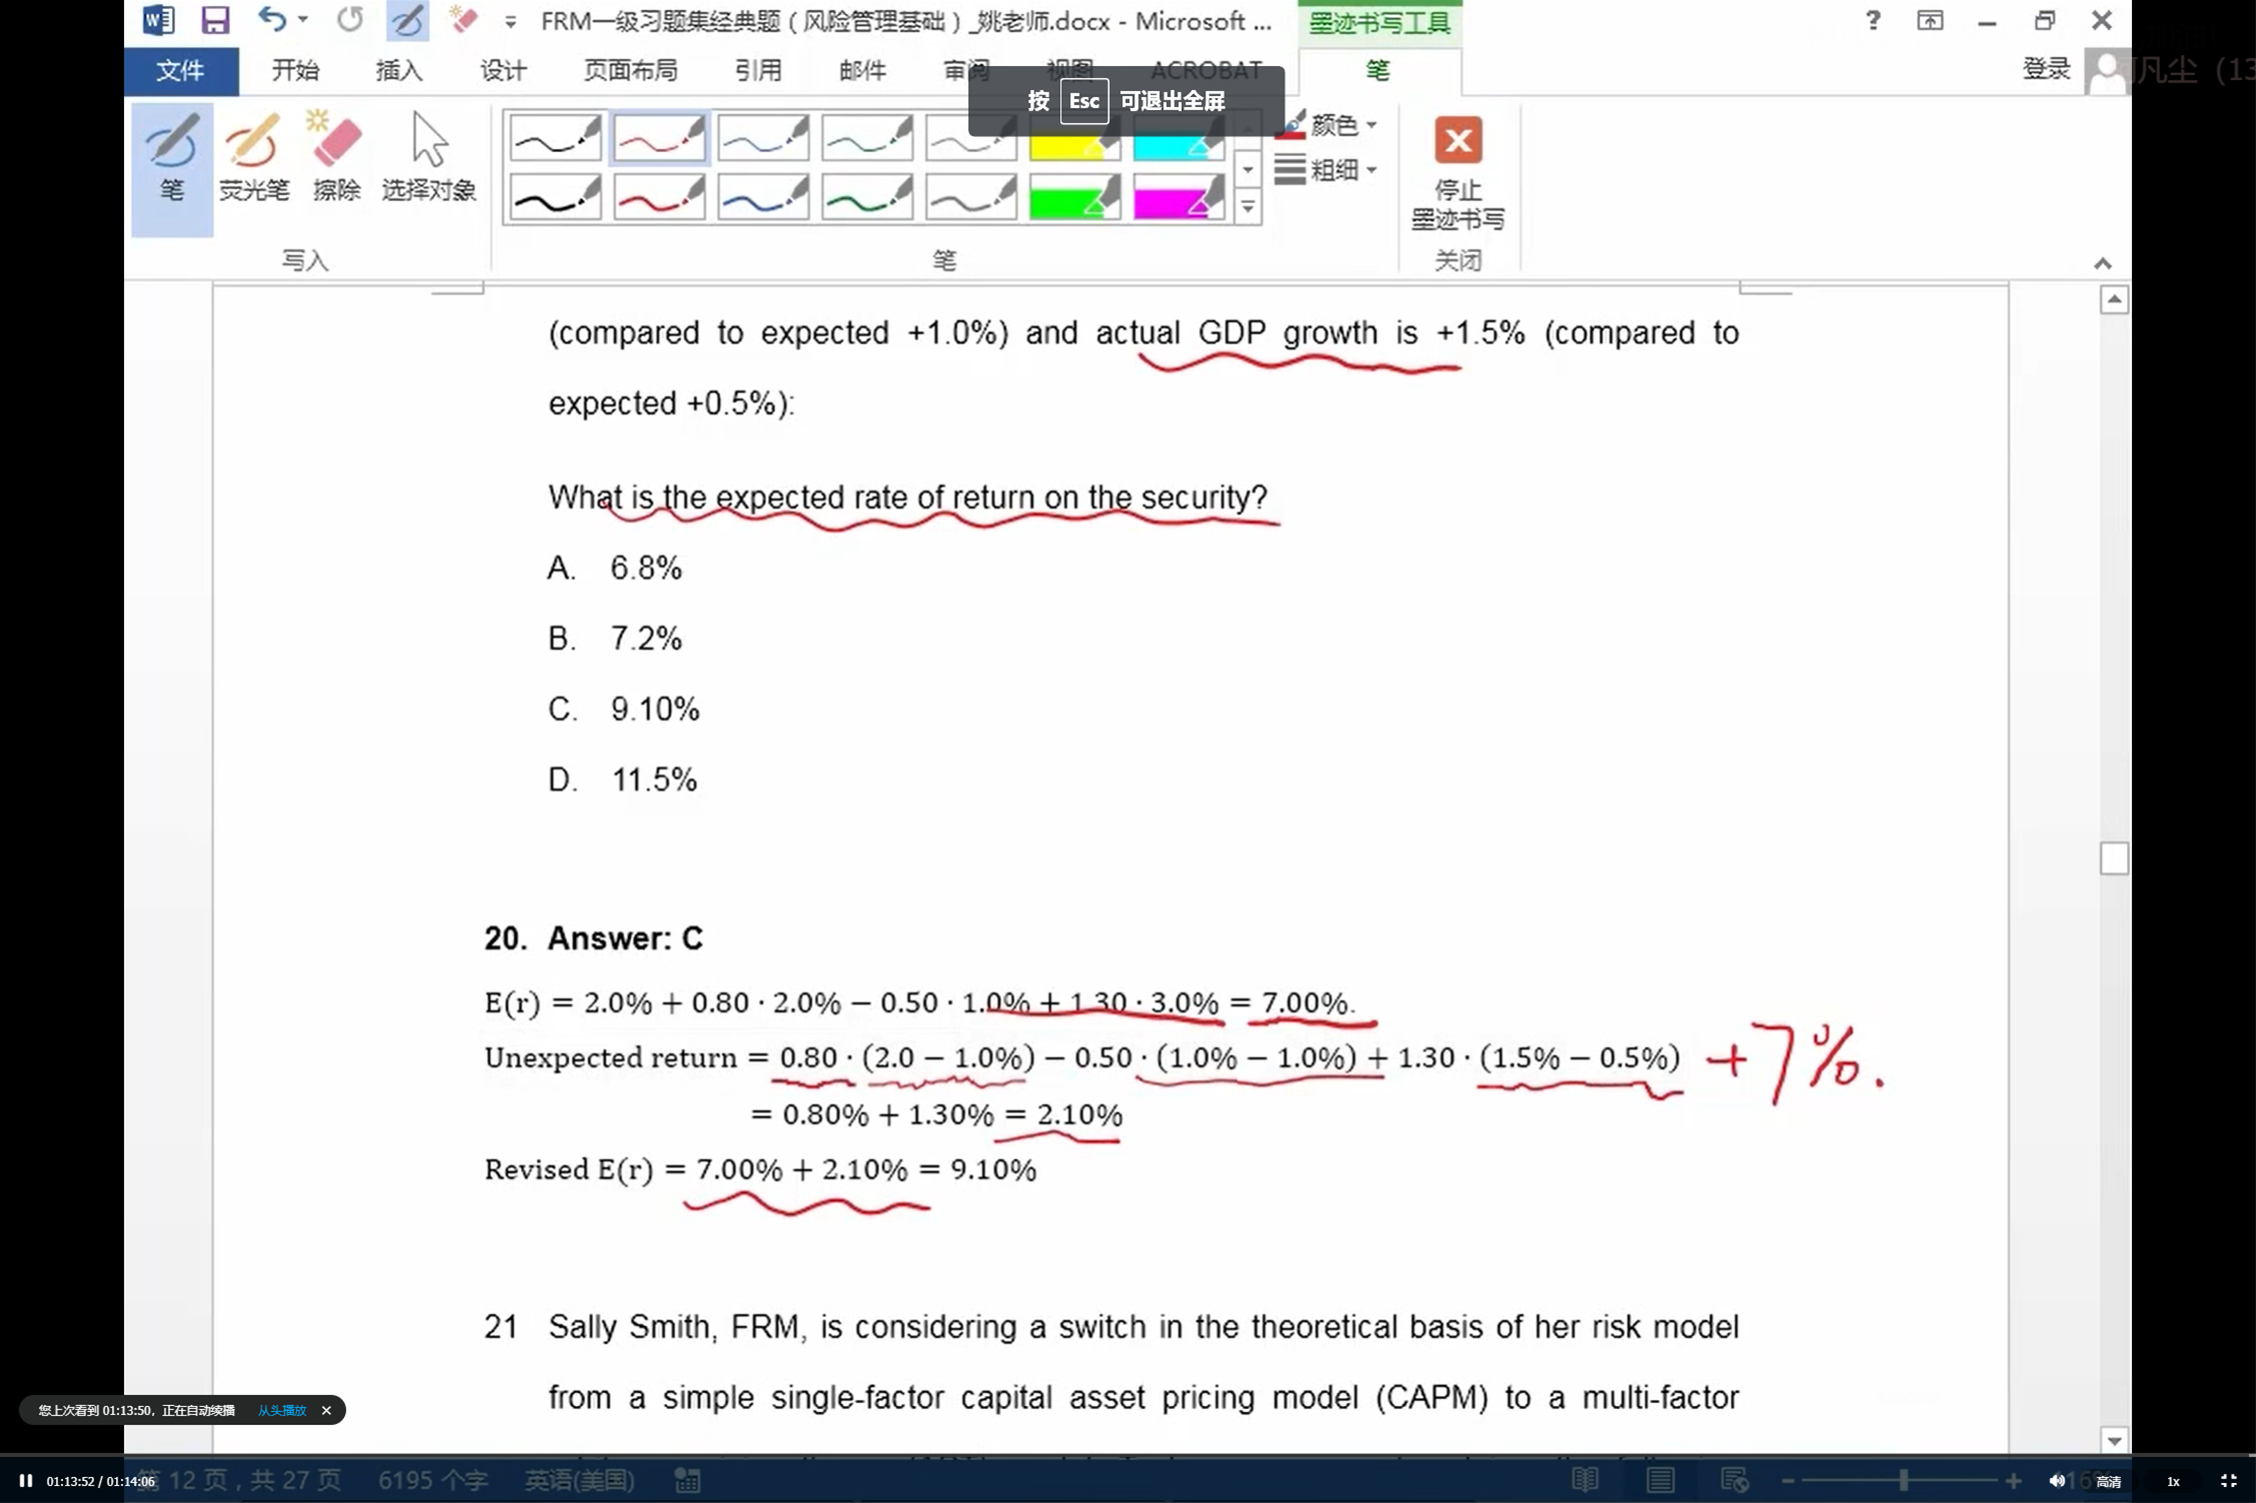The image size is (2256, 1503).
Task: Switch to Web Layout view
Action: [x=1734, y=1480]
